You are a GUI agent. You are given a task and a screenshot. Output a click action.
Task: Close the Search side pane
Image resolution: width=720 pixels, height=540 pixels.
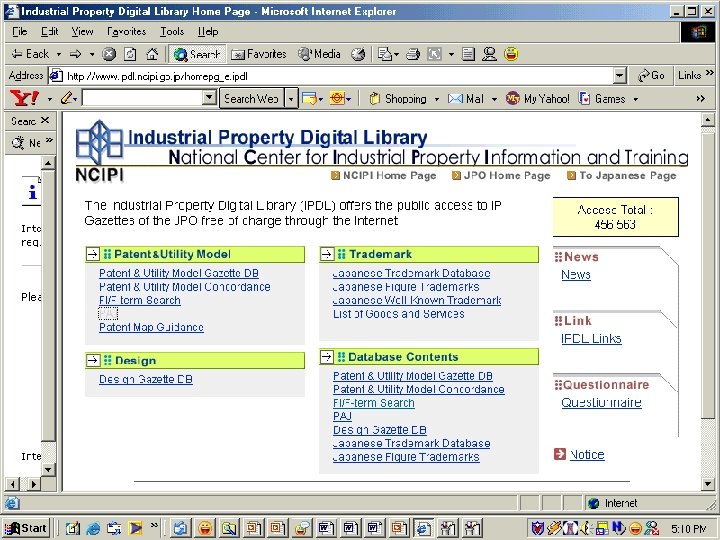45,120
